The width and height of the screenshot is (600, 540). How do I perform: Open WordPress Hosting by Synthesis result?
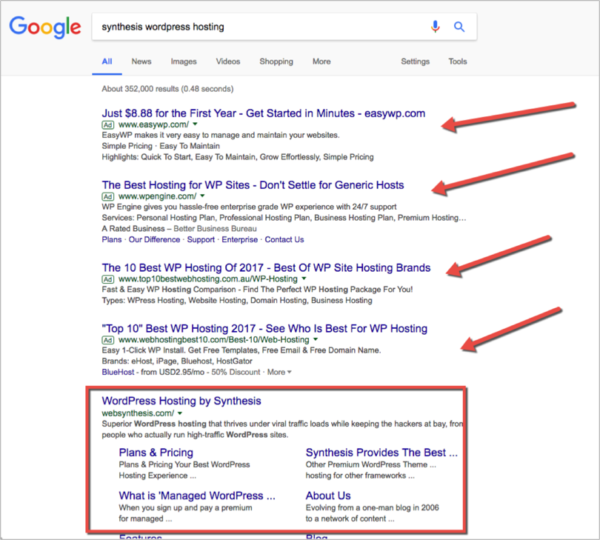pyautogui.click(x=181, y=401)
